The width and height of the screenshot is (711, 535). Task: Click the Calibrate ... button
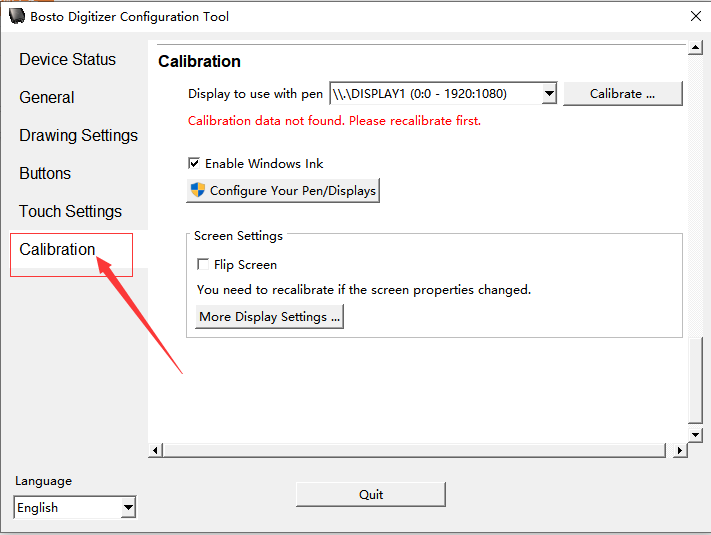[x=623, y=94]
